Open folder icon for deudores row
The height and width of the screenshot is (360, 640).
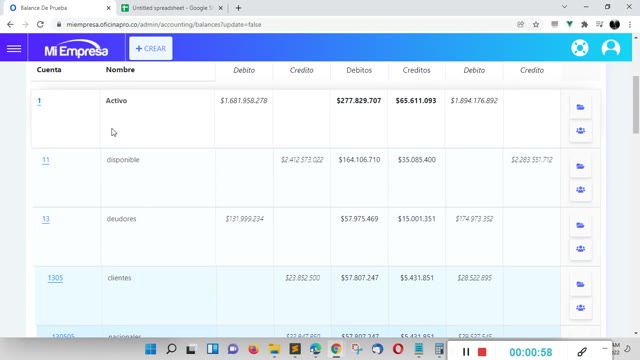[580, 226]
